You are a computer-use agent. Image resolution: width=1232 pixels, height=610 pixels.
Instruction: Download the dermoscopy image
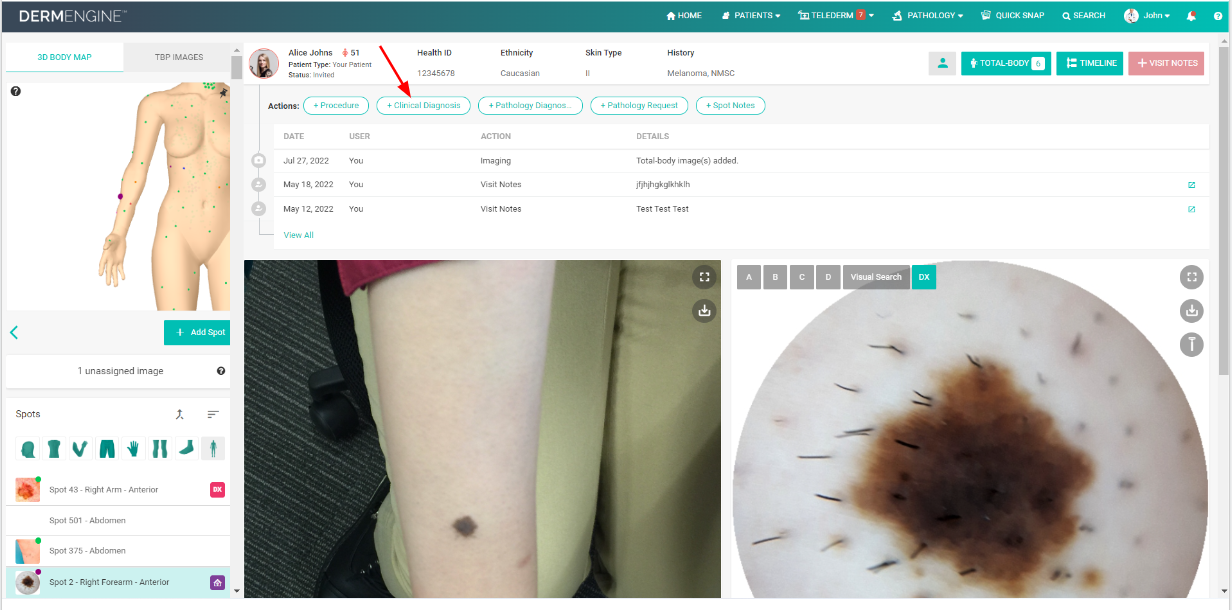pyautogui.click(x=1191, y=311)
